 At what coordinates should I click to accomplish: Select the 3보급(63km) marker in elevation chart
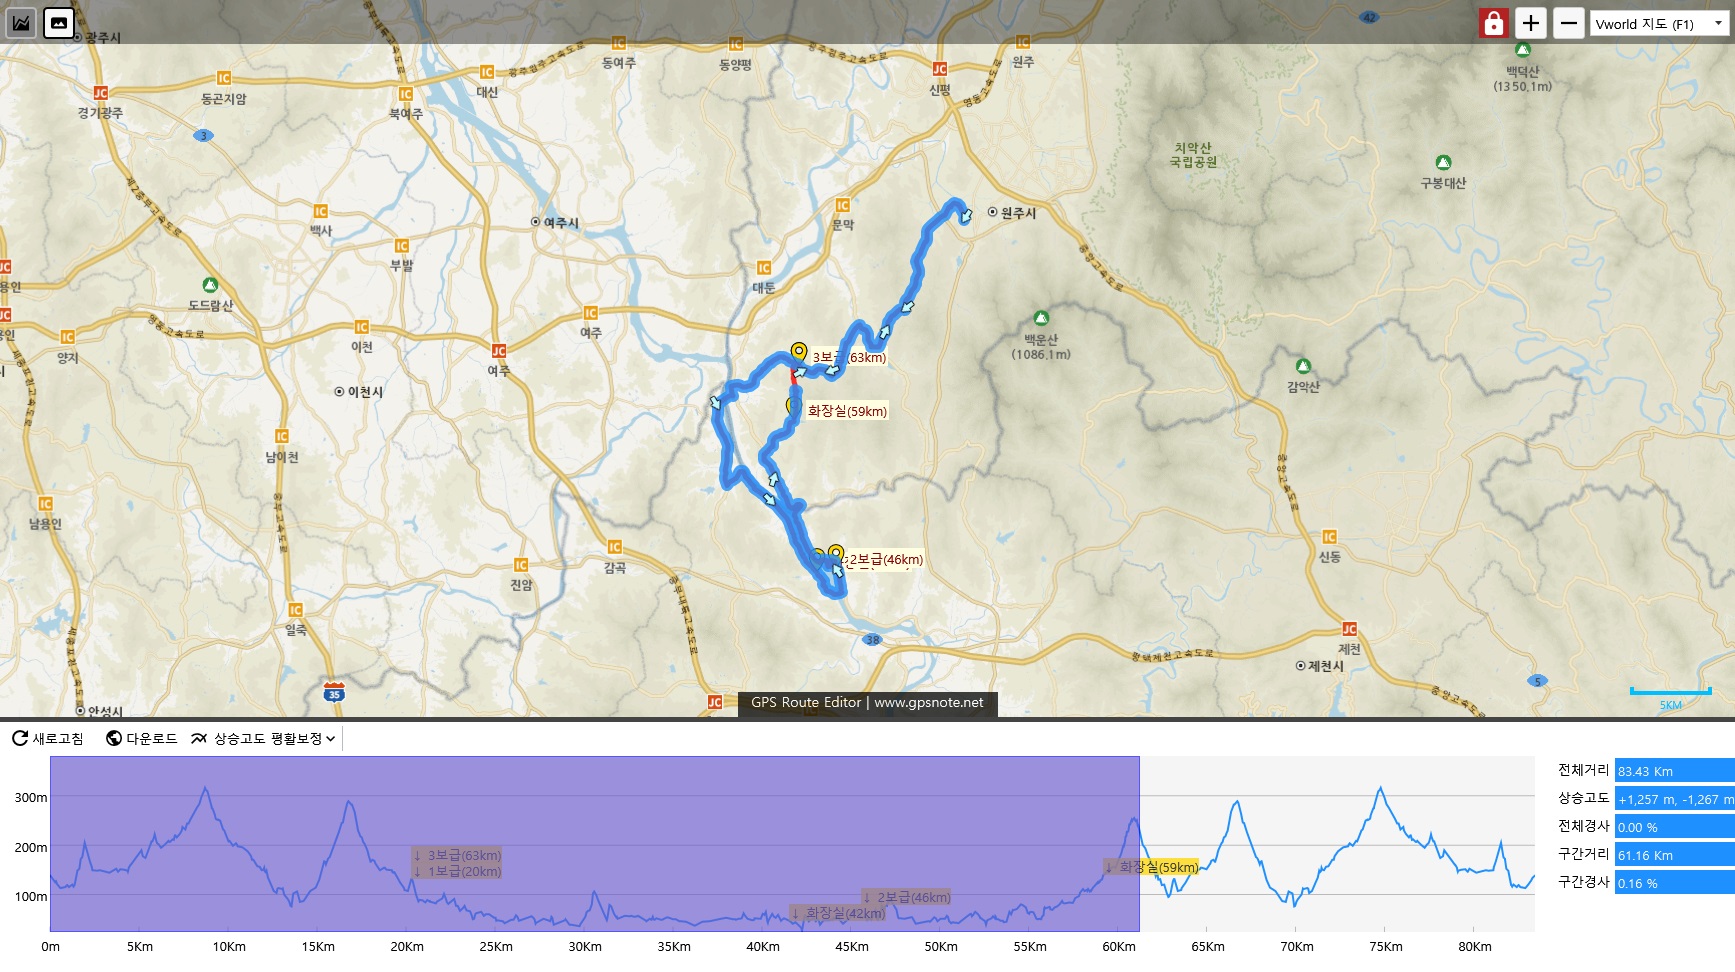click(457, 856)
